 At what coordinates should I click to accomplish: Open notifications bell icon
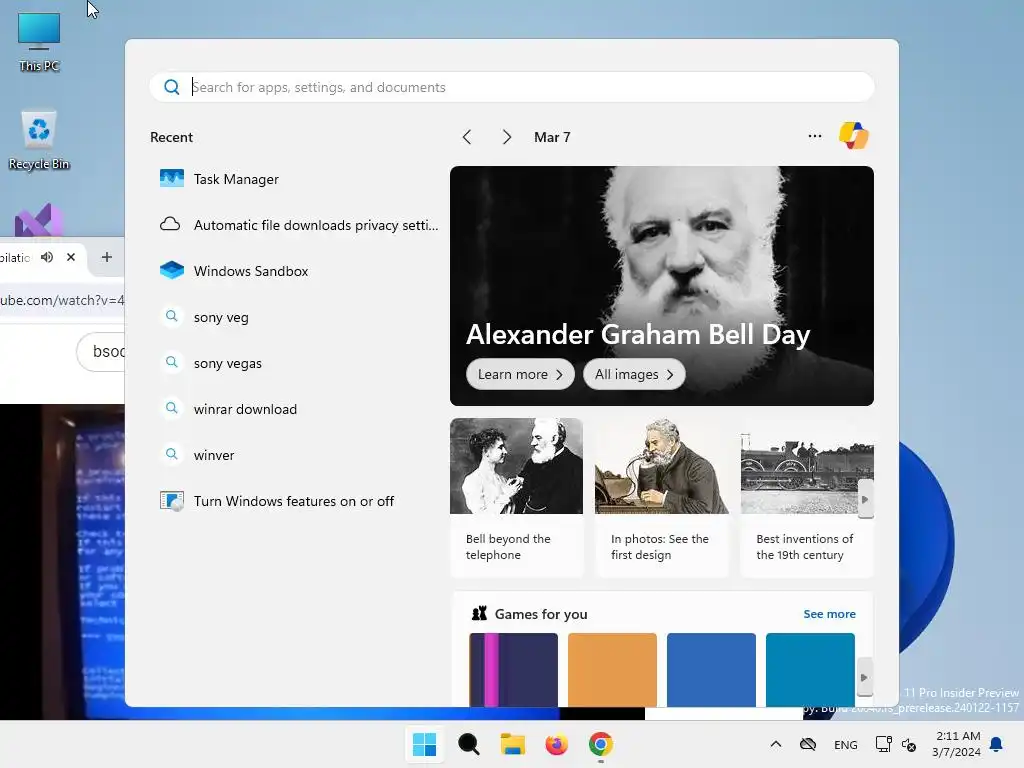[997, 744]
